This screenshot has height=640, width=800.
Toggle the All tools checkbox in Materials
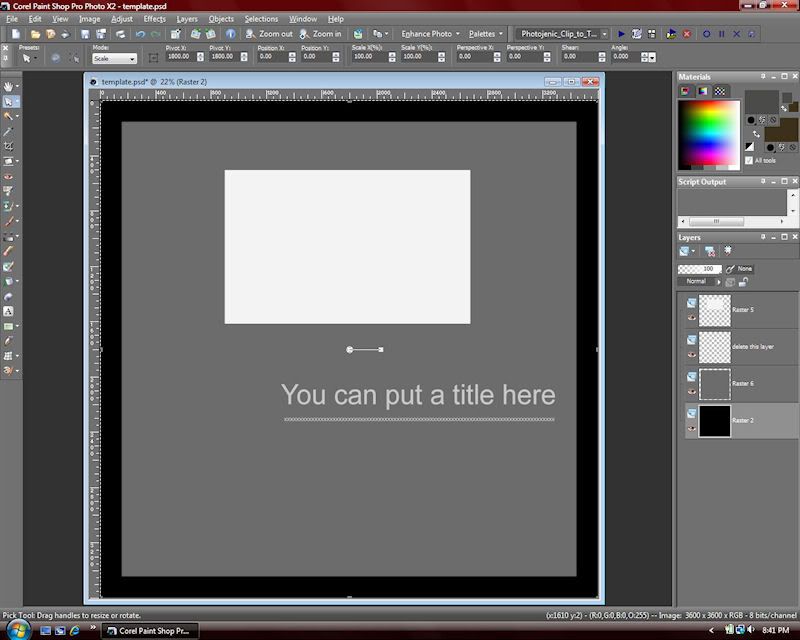coord(750,160)
